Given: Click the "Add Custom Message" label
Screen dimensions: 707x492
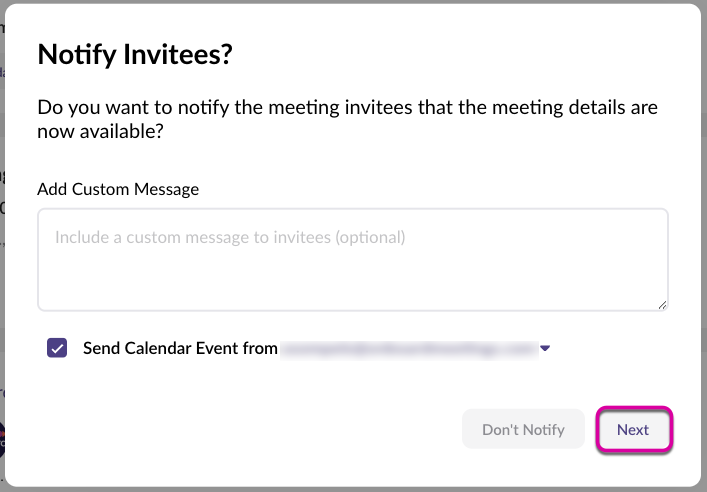Looking at the screenshot, I should coord(118,188).
